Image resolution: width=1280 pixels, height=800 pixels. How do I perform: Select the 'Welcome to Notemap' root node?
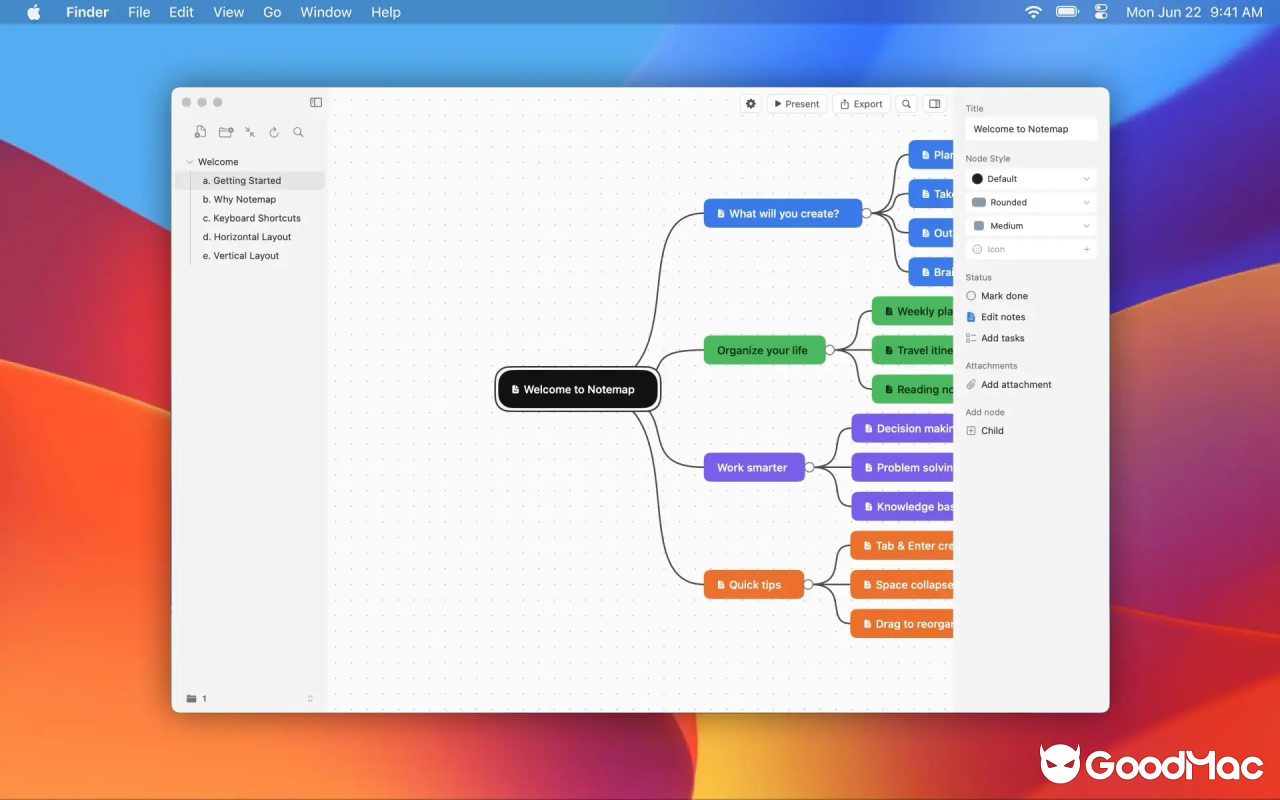[x=578, y=389]
